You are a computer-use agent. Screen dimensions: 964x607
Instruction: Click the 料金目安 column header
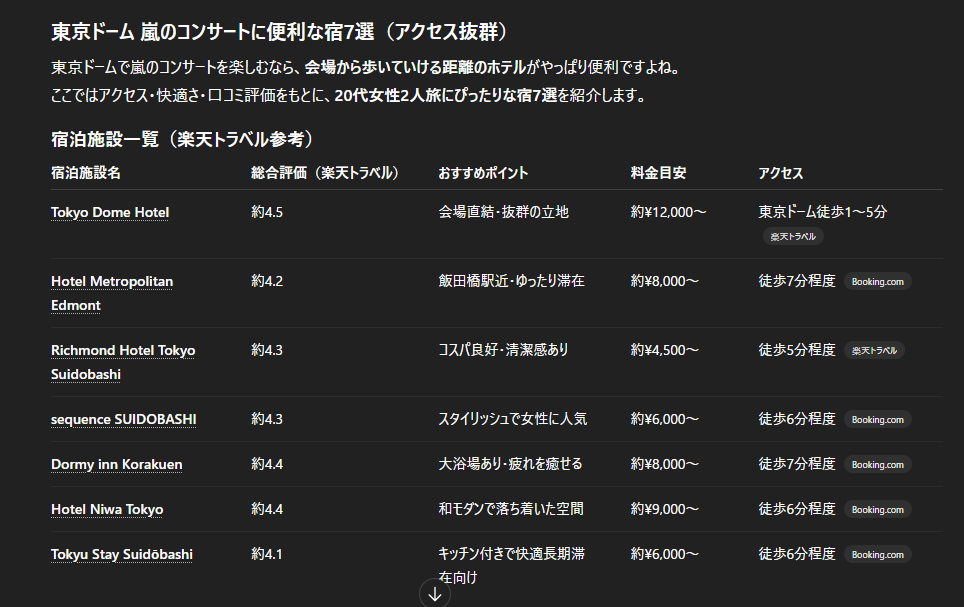(x=658, y=173)
